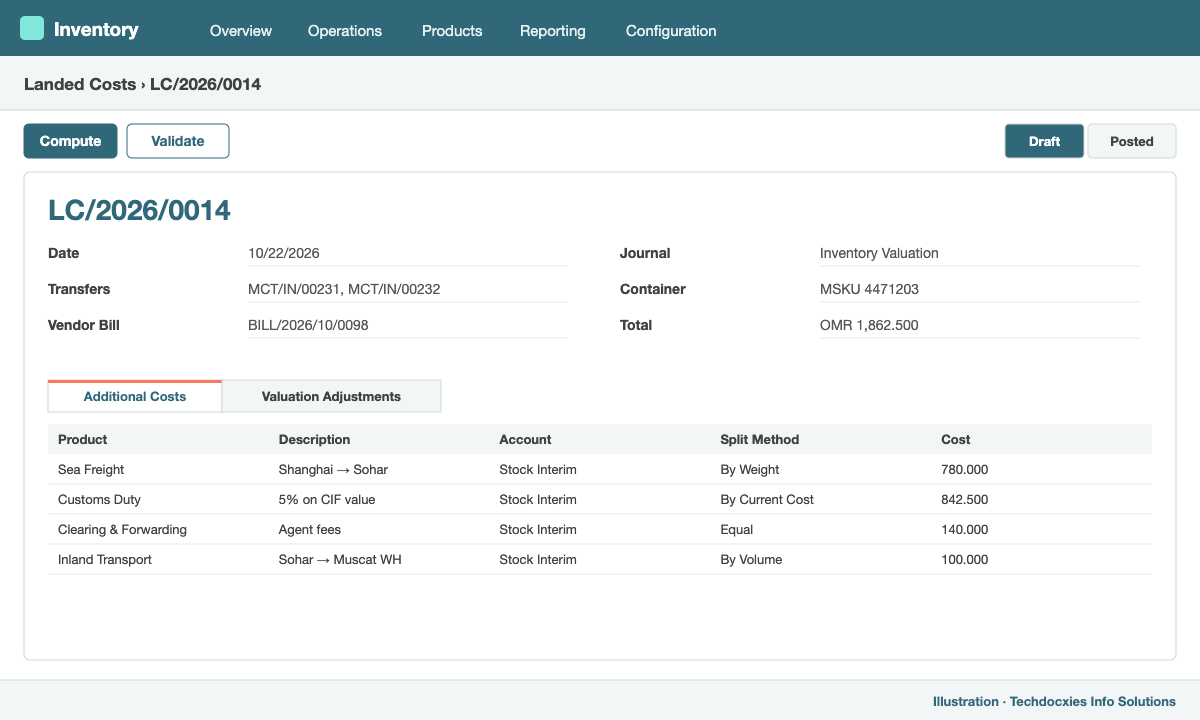Click description 'Shanghai → Sohar'

coord(333,469)
